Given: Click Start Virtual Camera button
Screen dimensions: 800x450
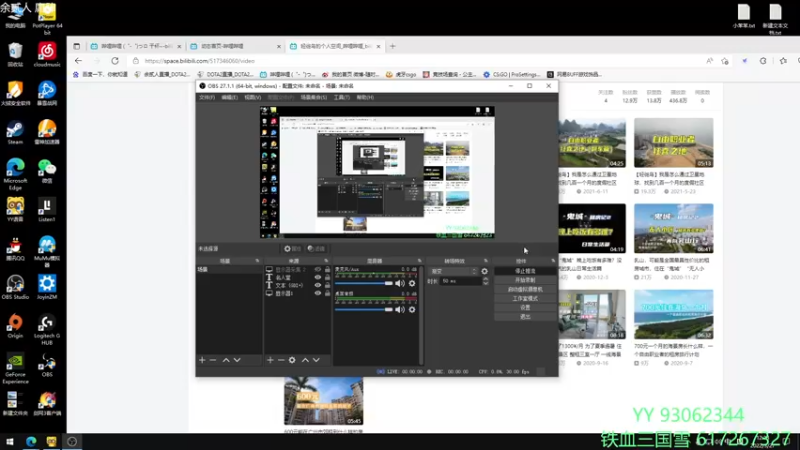Looking at the screenshot, I should click(525, 289).
